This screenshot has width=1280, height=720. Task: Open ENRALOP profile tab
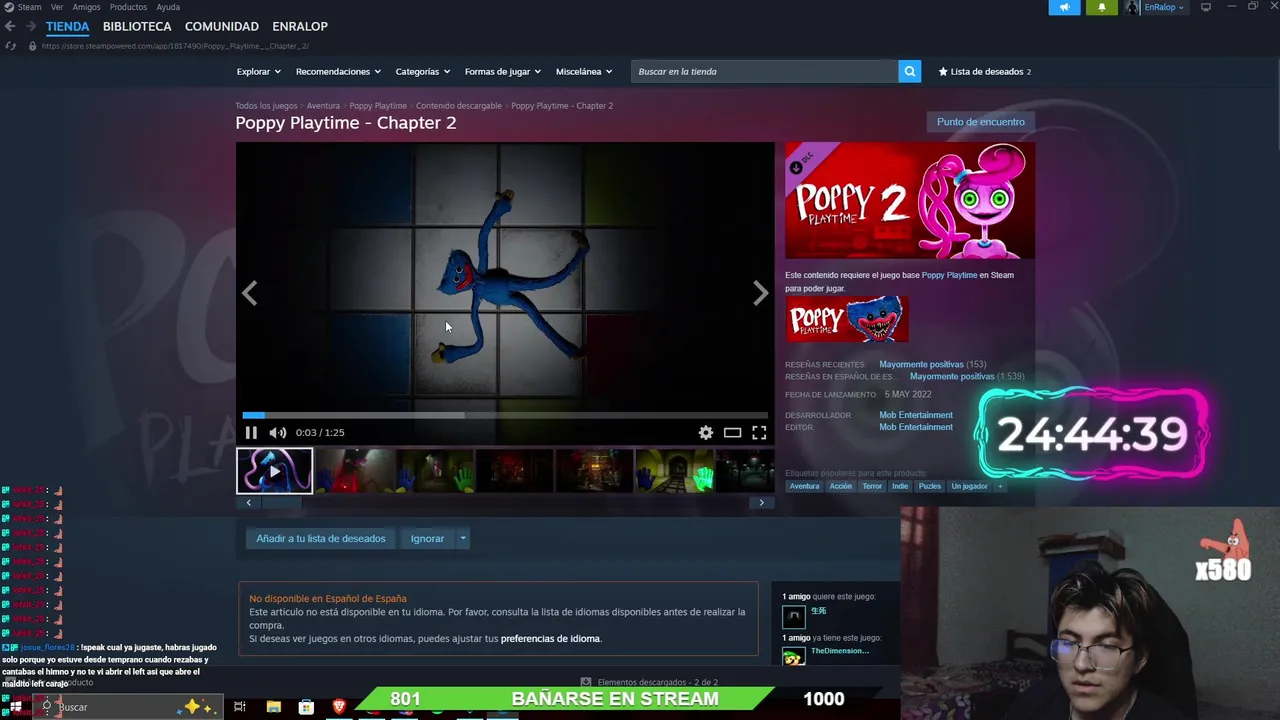click(300, 26)
